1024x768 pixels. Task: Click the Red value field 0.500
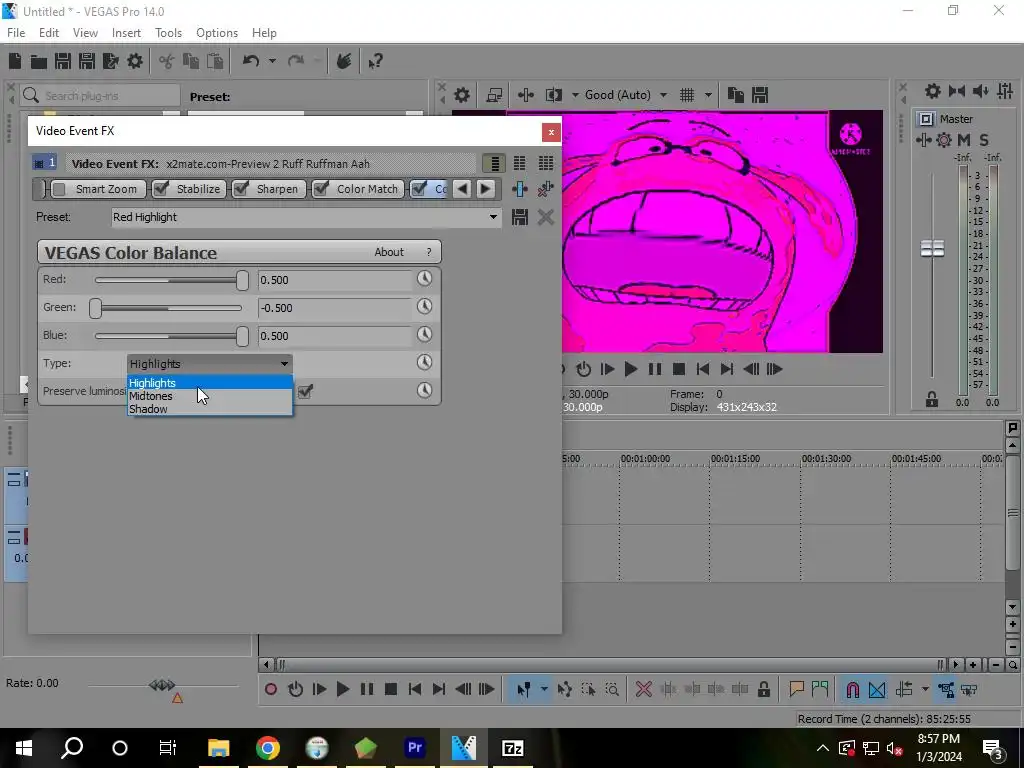(335, 280)
